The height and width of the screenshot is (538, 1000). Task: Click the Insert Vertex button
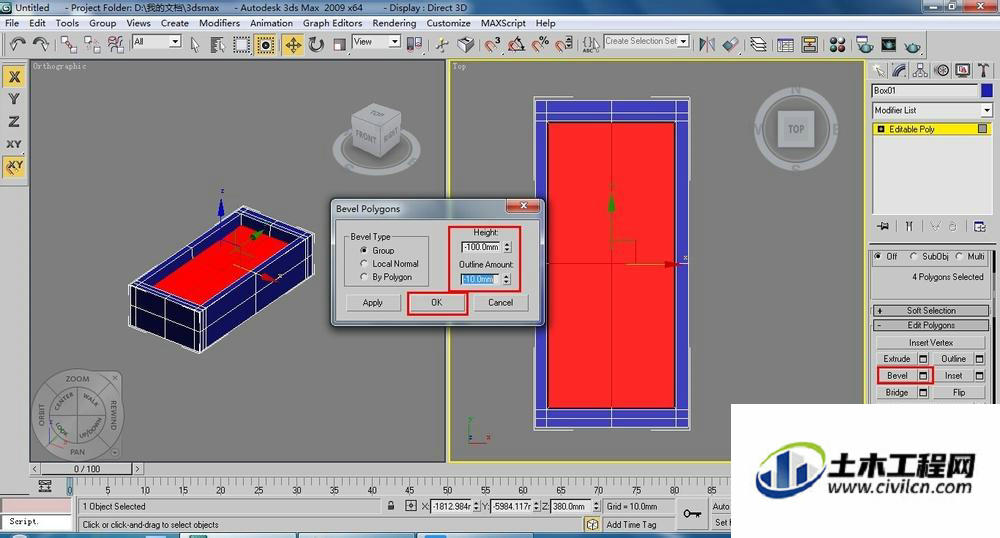[x=931, y=342]
